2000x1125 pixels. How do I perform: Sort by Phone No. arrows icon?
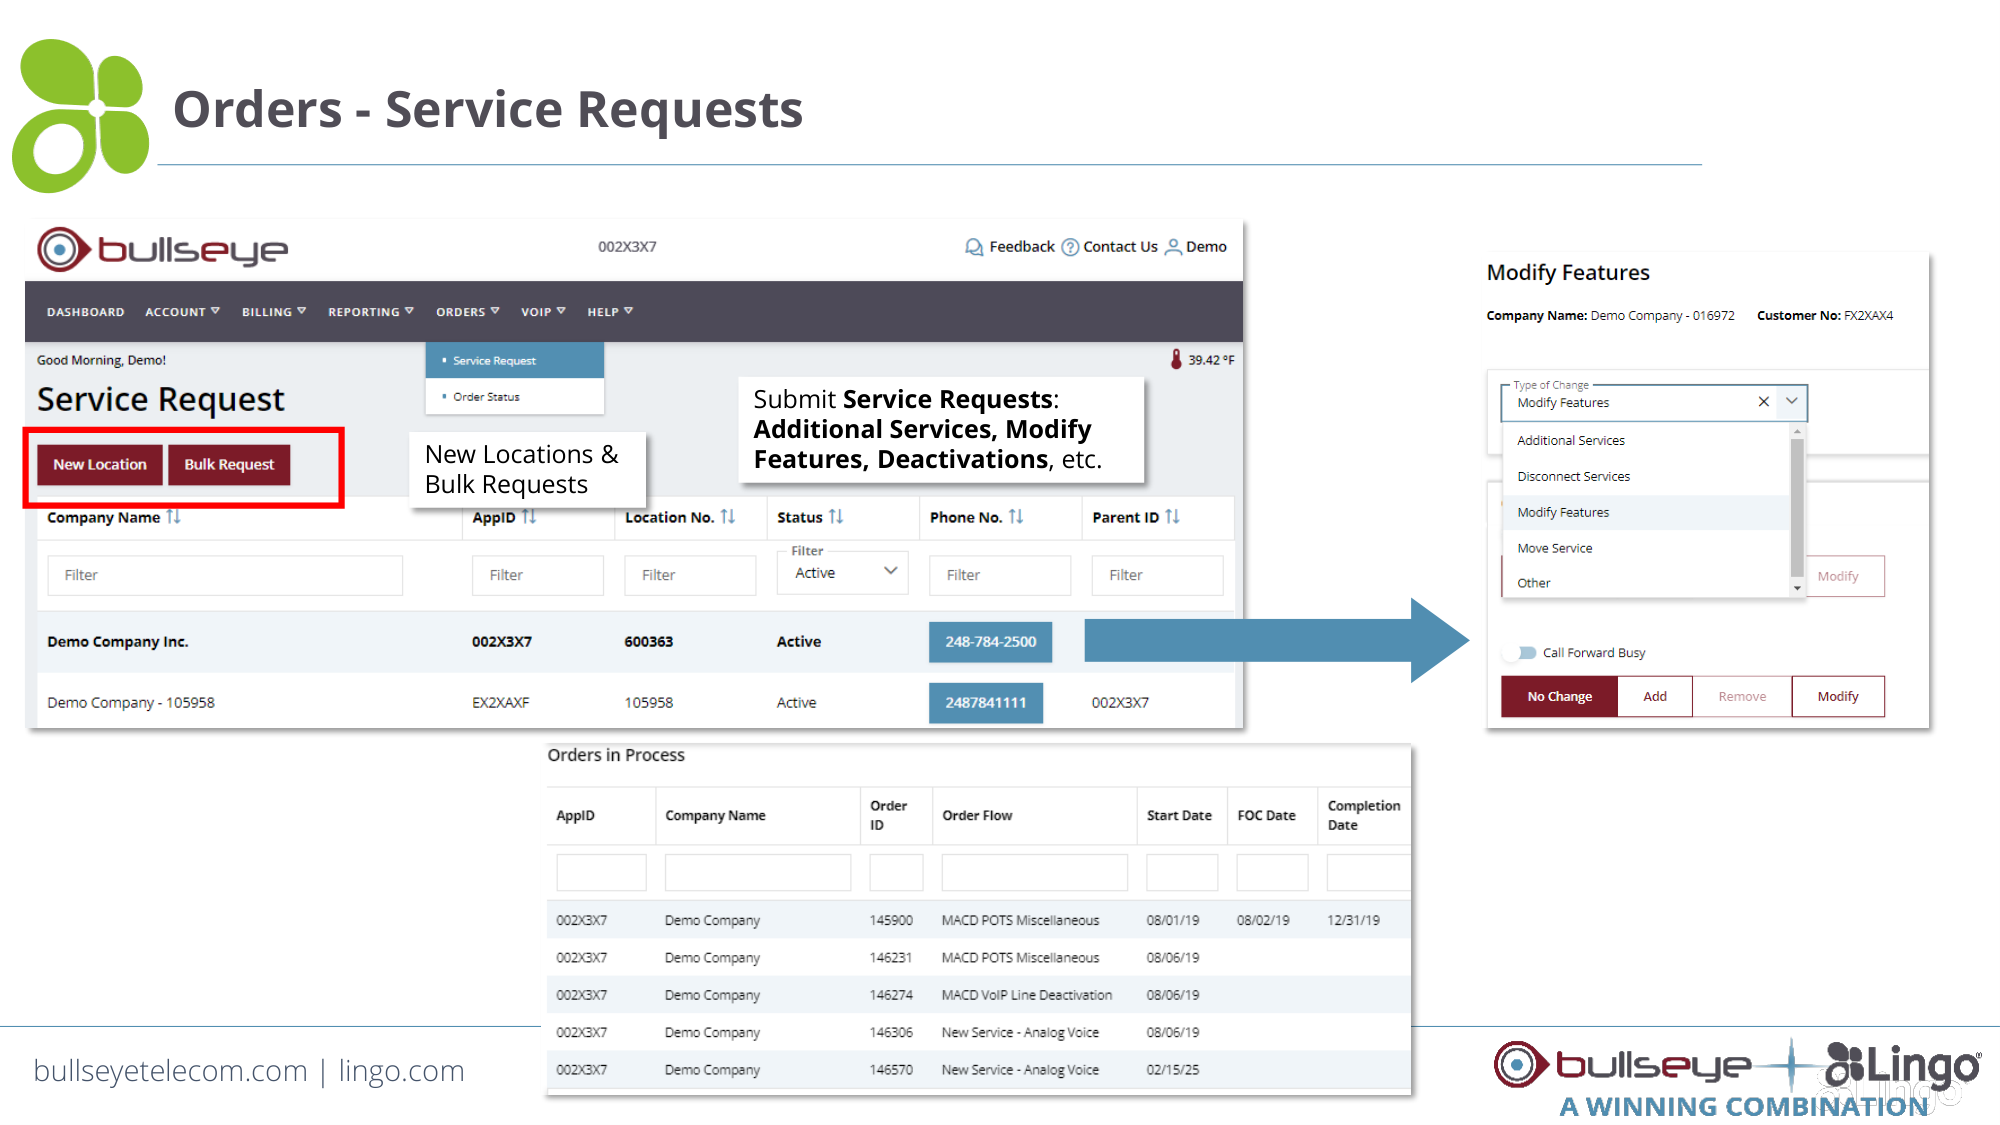(x=1016, y=517)
